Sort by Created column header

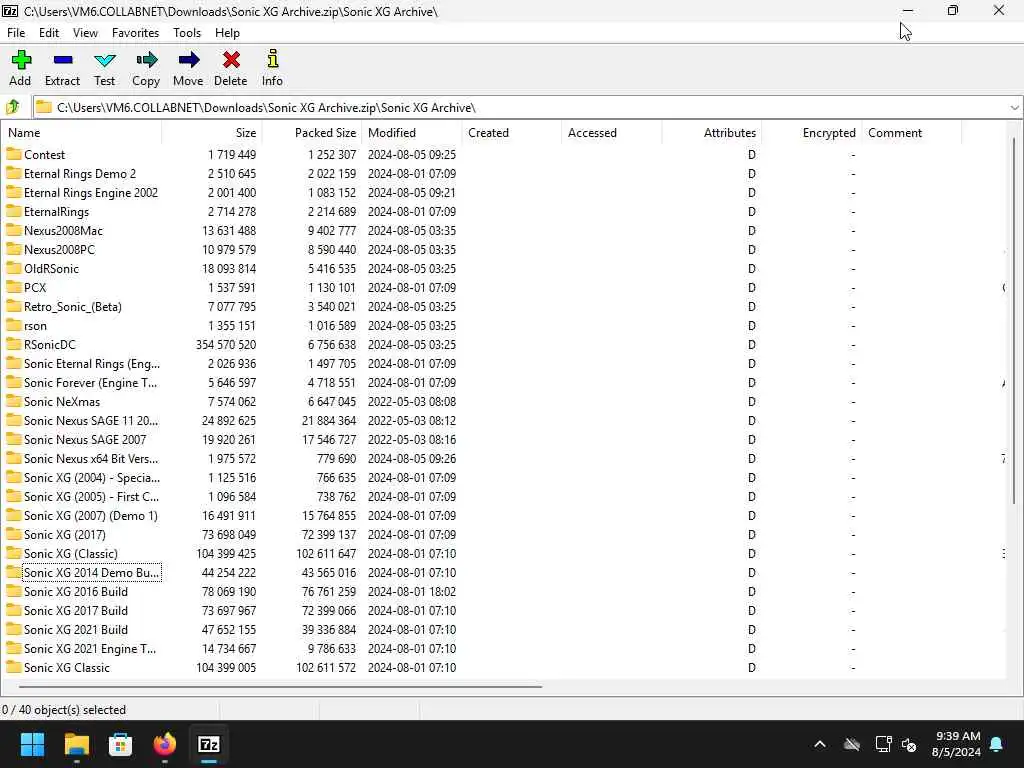(x=512, y=133)
